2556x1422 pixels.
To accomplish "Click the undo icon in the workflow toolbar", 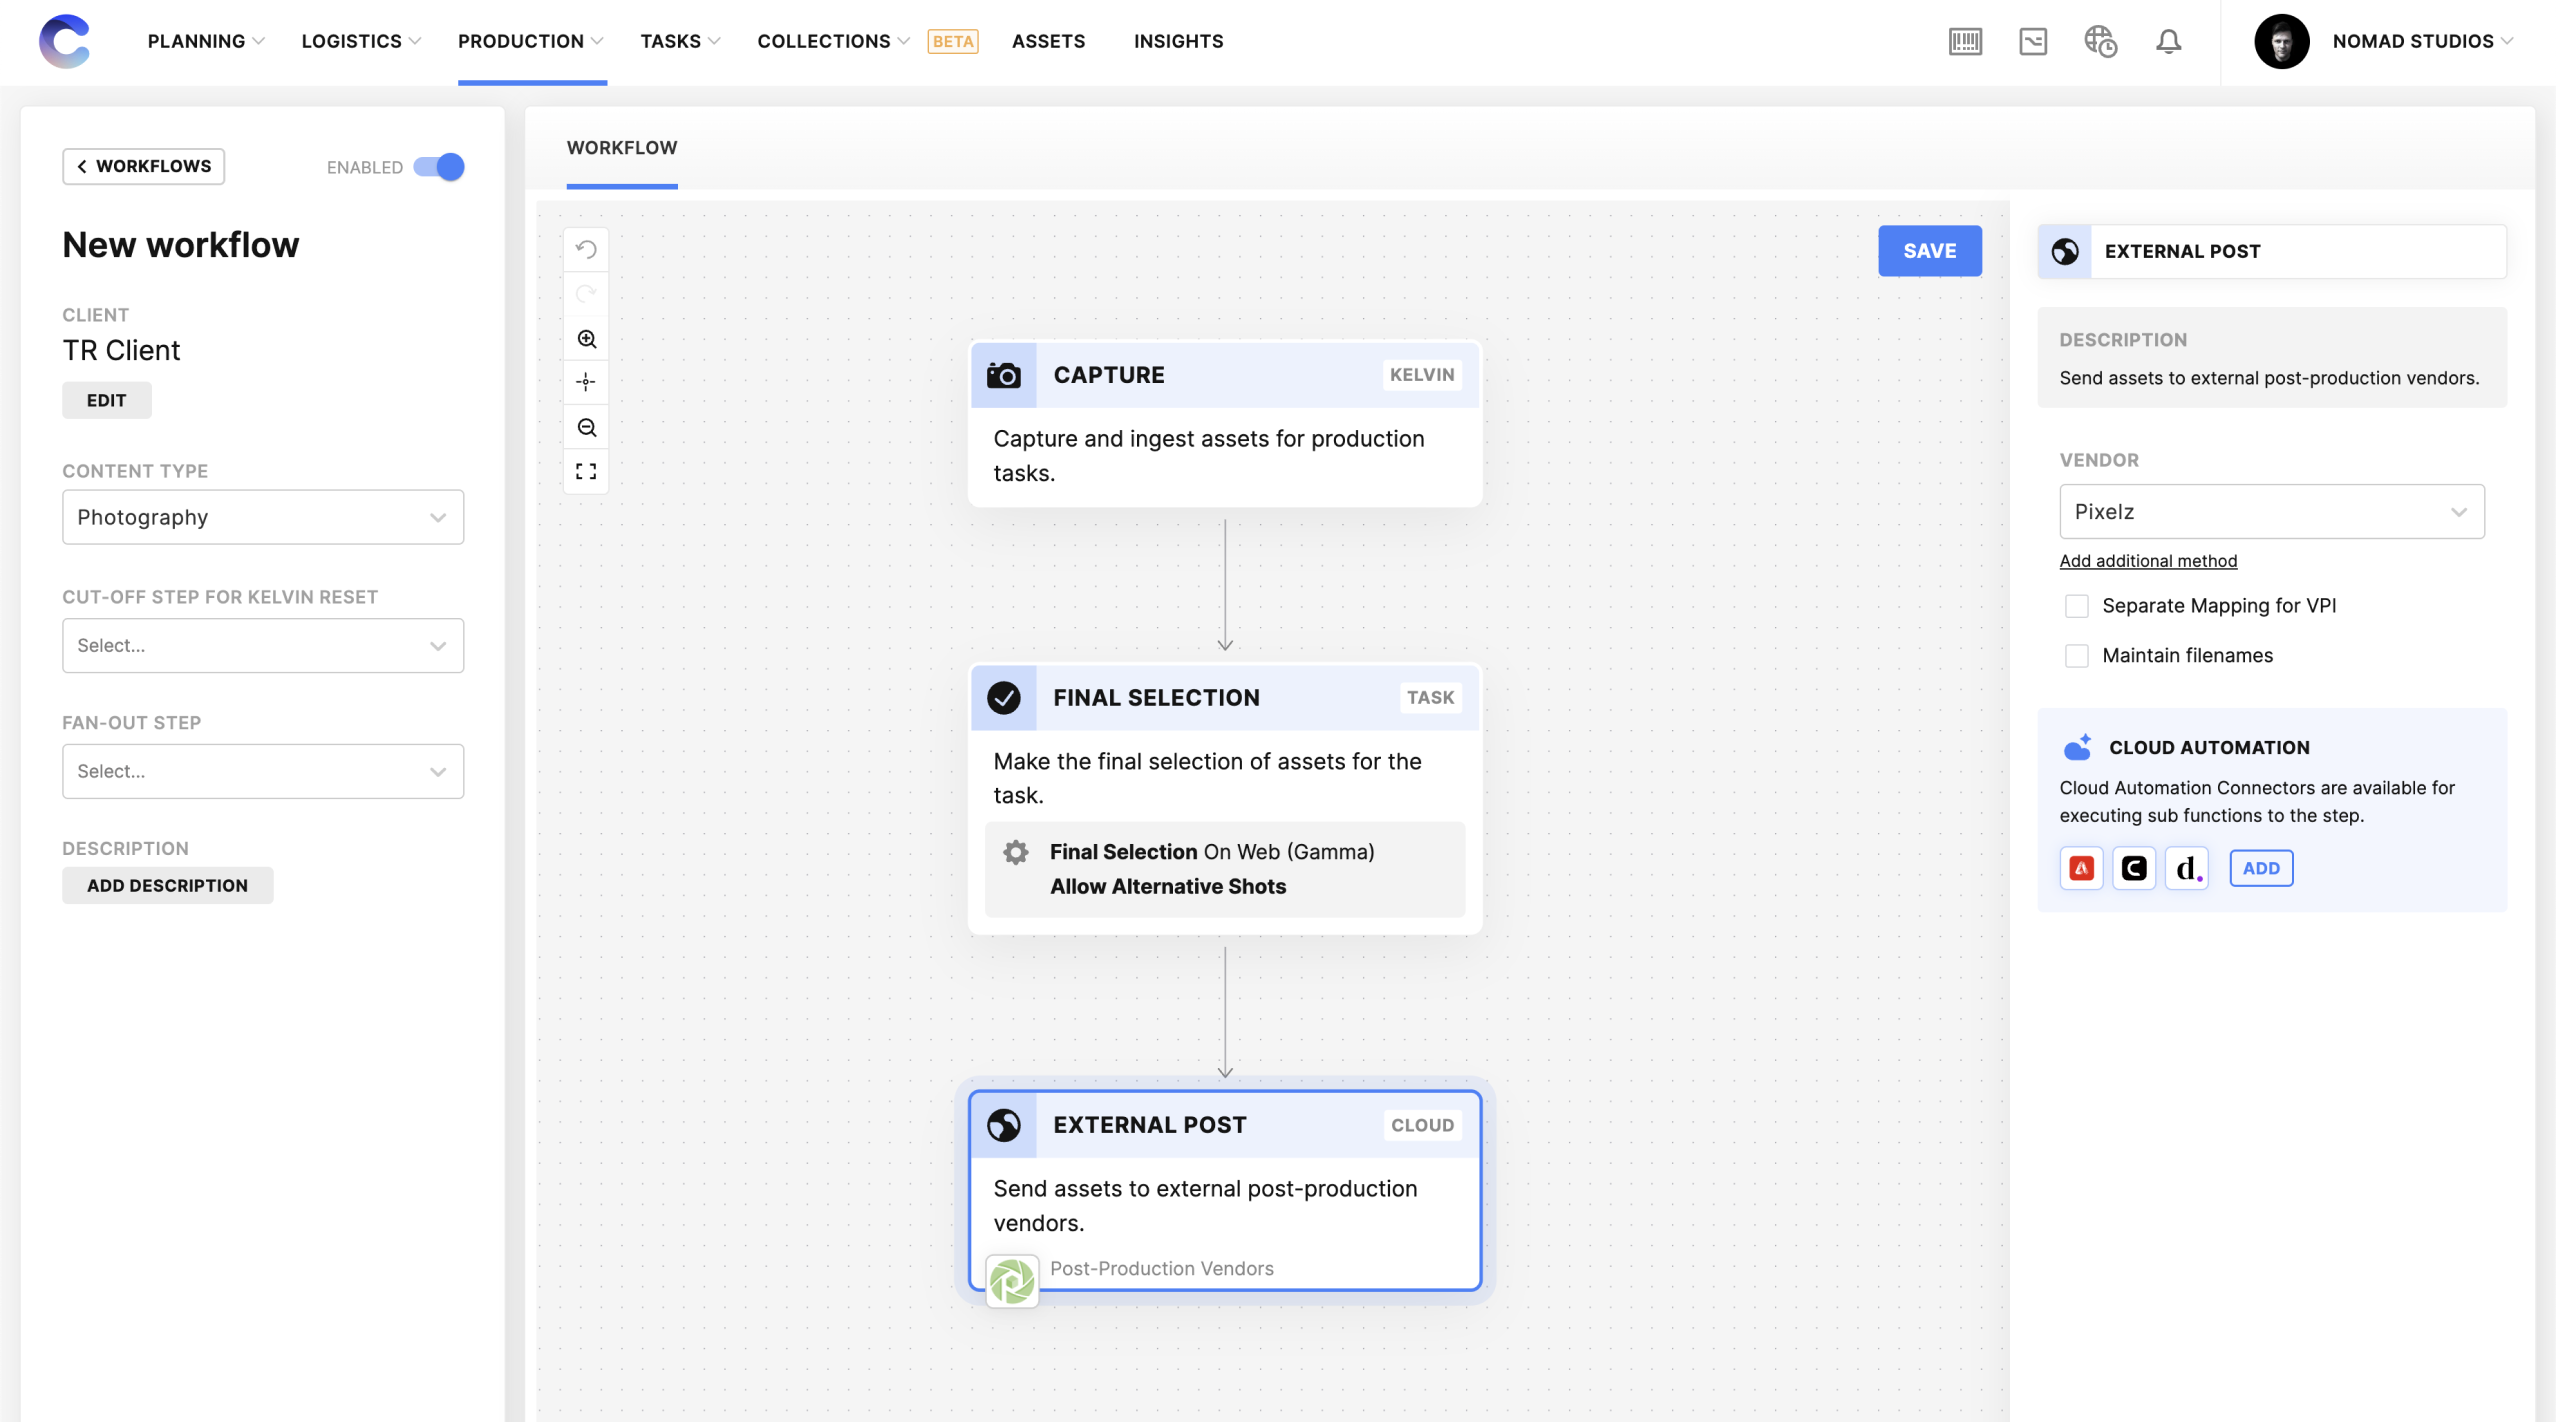I will coord(587,248).
